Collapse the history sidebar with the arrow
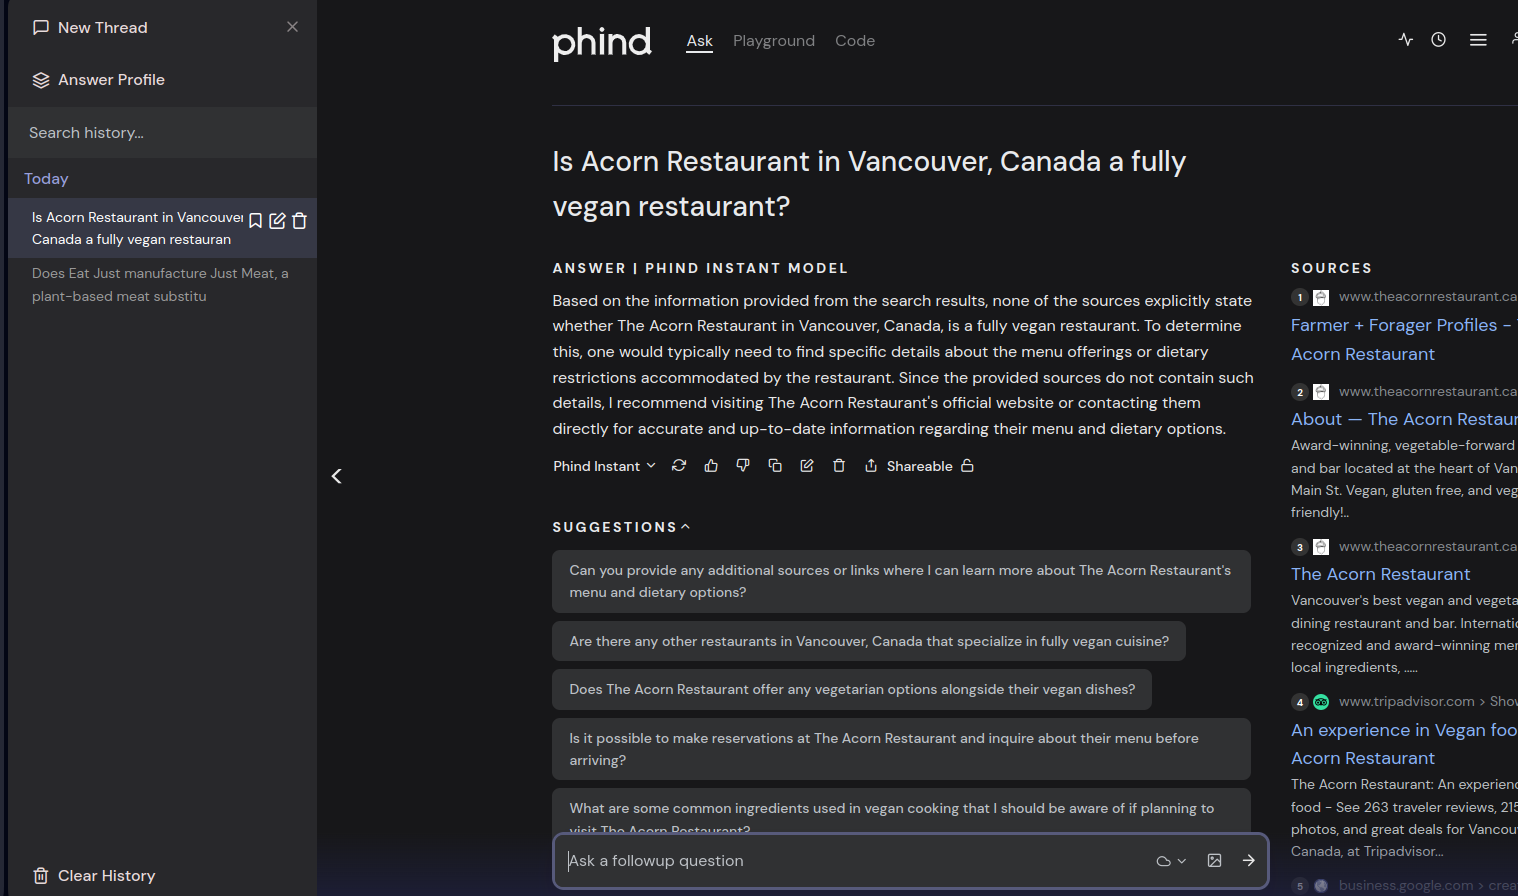Image resolution: width=1518 pixels, height=896 pixels. pyautogui.click(x=337, y=476)
